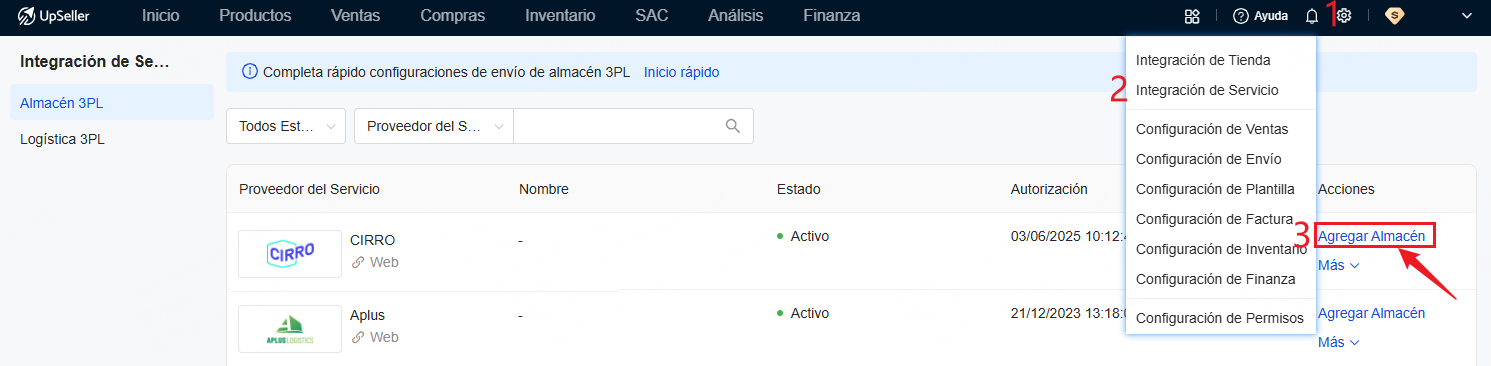Open the settings gear icon

[1345, 16]
